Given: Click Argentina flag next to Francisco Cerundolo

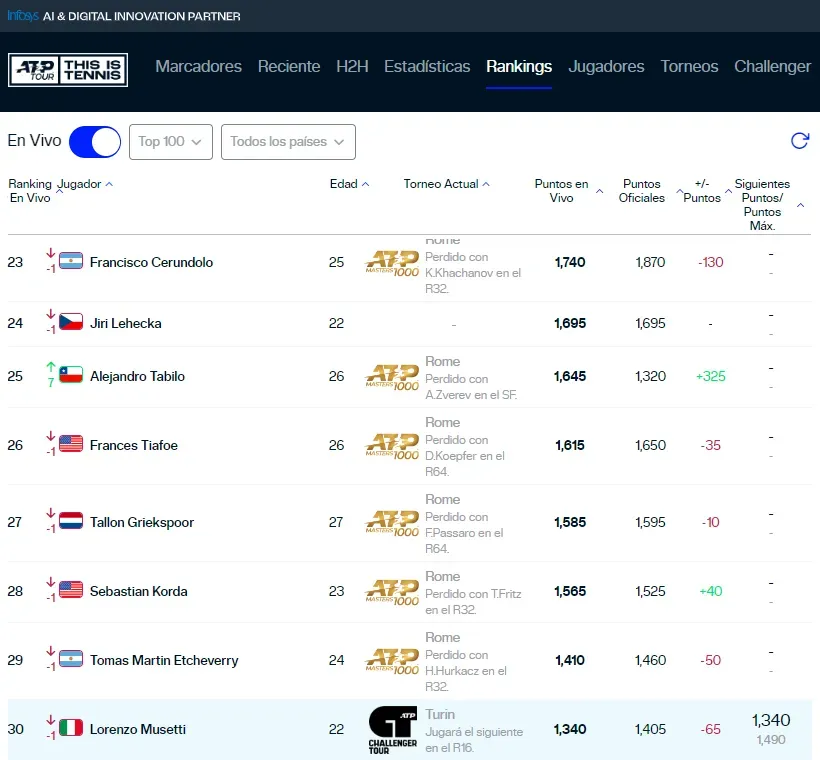Looking at the screenshot, I should (70, 262).
